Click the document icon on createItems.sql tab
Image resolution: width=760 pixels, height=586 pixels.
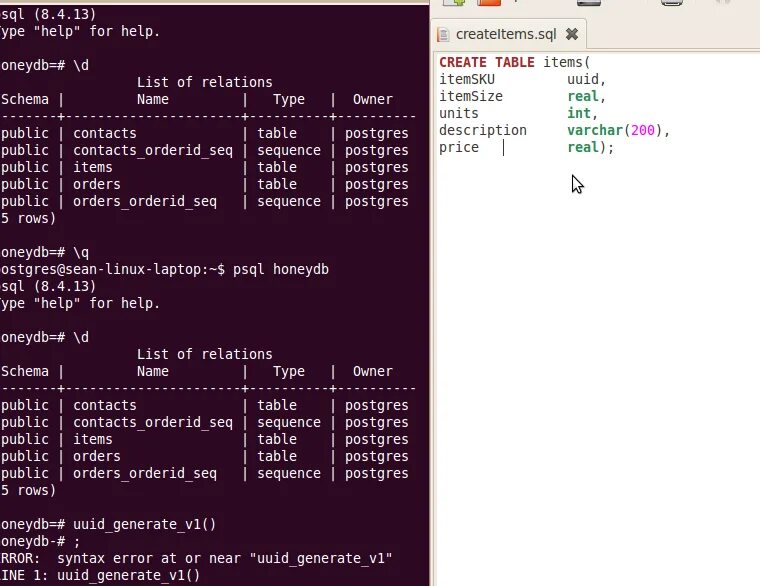tap(443, 34)
